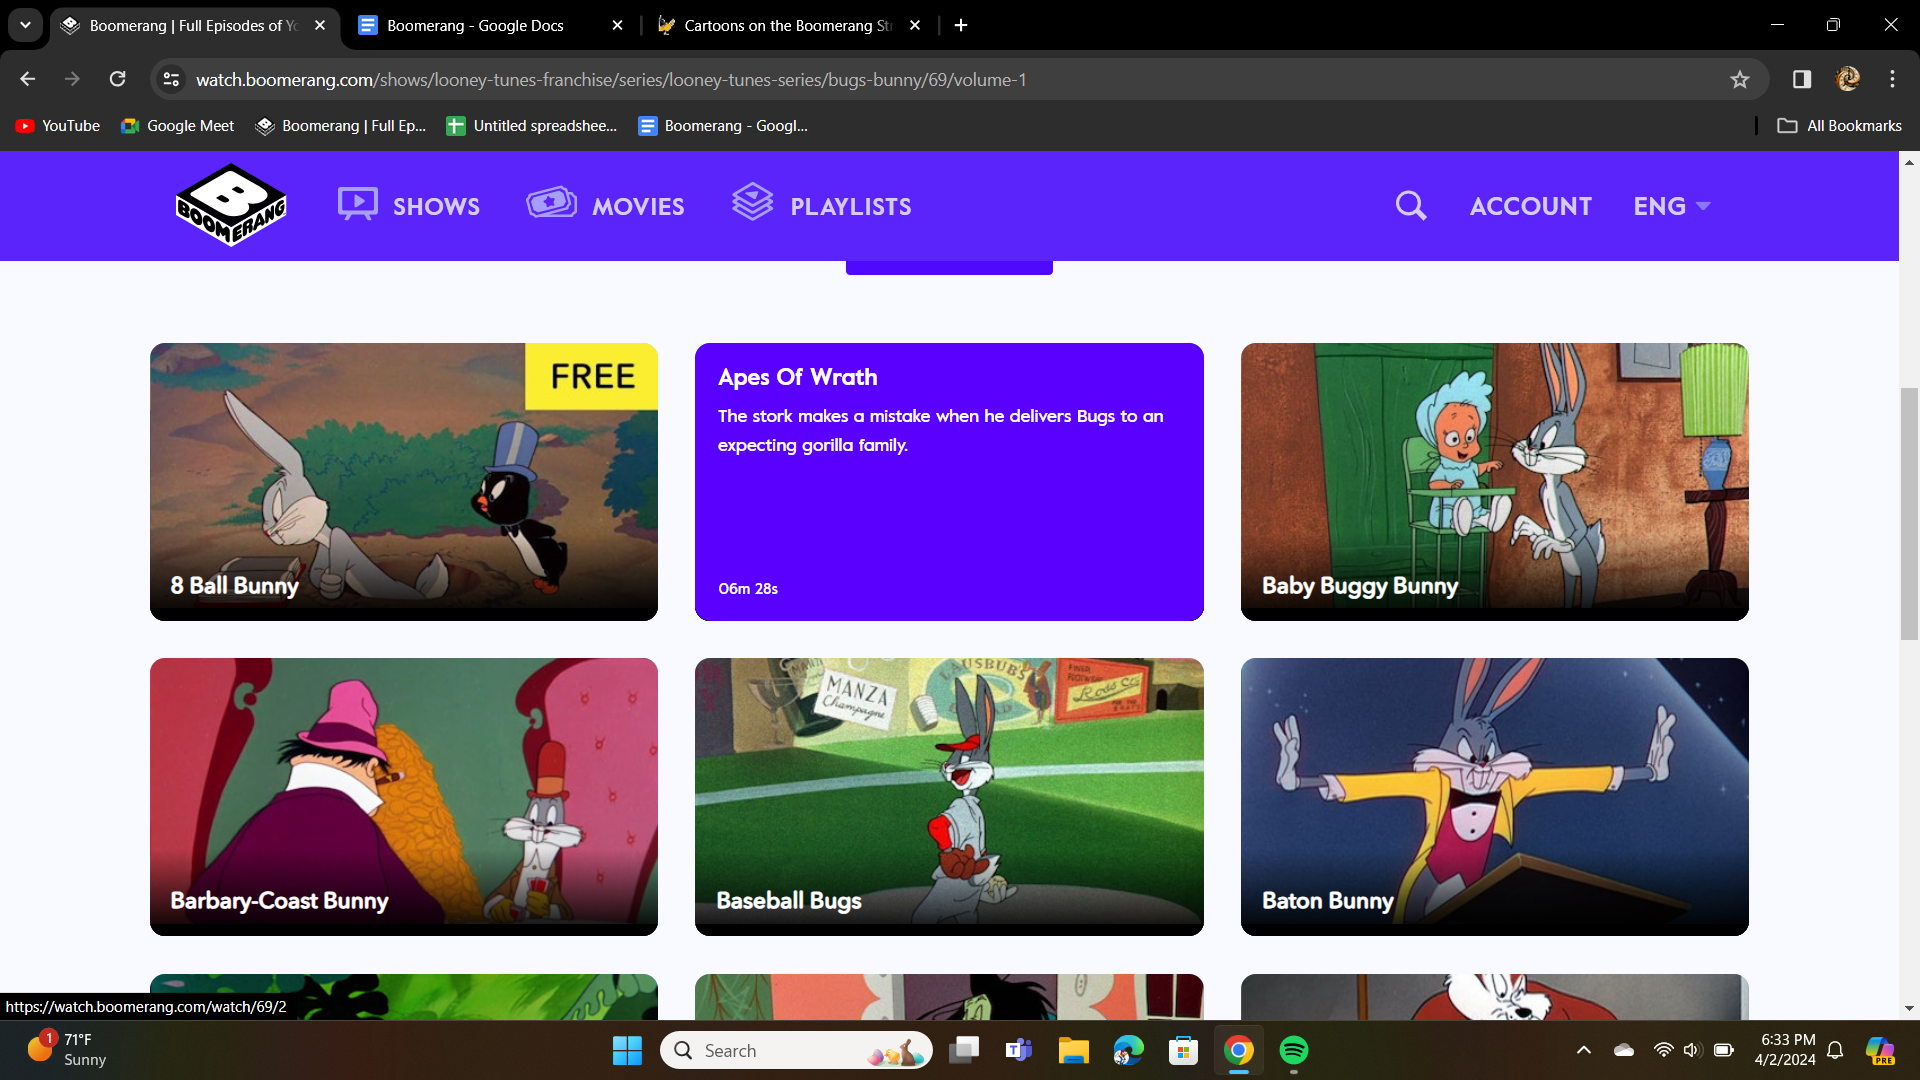Open the Apes Of Wrath episode card
The width and height of the screenshot is (1920, 1080).
click(x=949, y=481)
